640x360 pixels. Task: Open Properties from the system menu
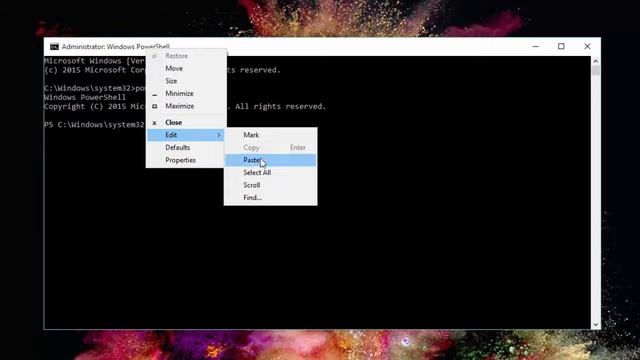click(186, 160)
